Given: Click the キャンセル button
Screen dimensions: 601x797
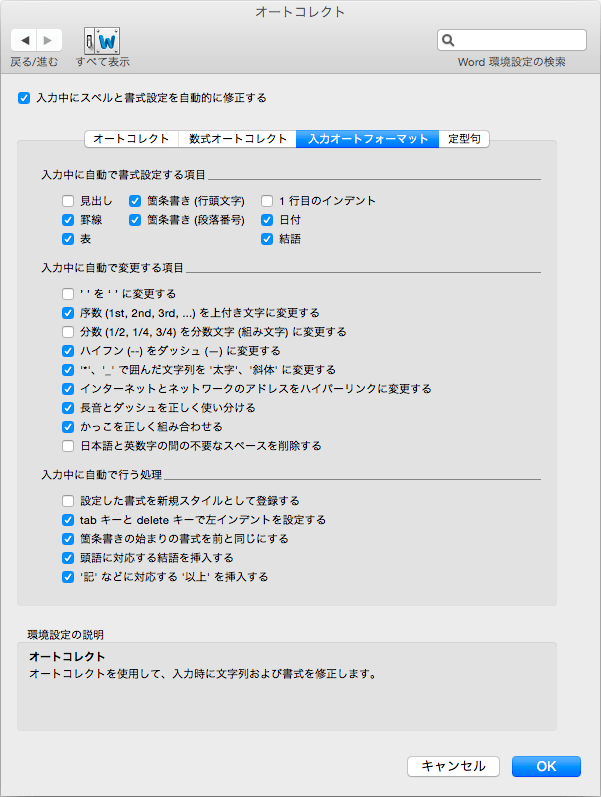Looking at the screenshot, I should [x=453, y=766].
